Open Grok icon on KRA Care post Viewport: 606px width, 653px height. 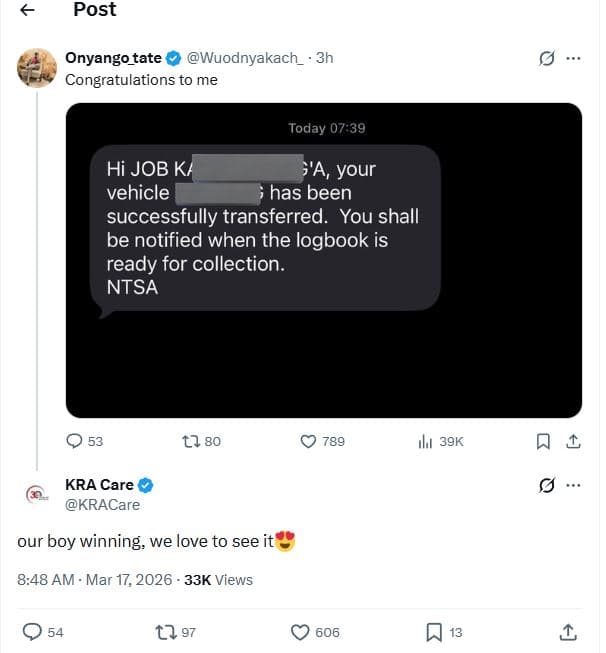pyautogui.click(x=547, y=486)
